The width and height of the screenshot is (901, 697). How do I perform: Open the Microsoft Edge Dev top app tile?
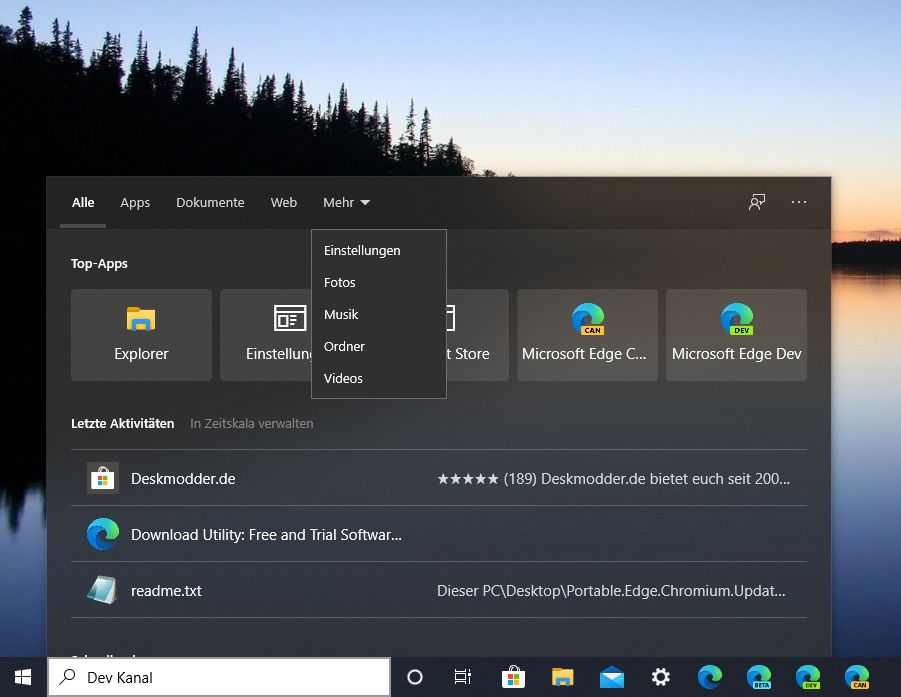pyautogui.click(x=736, y=335)
